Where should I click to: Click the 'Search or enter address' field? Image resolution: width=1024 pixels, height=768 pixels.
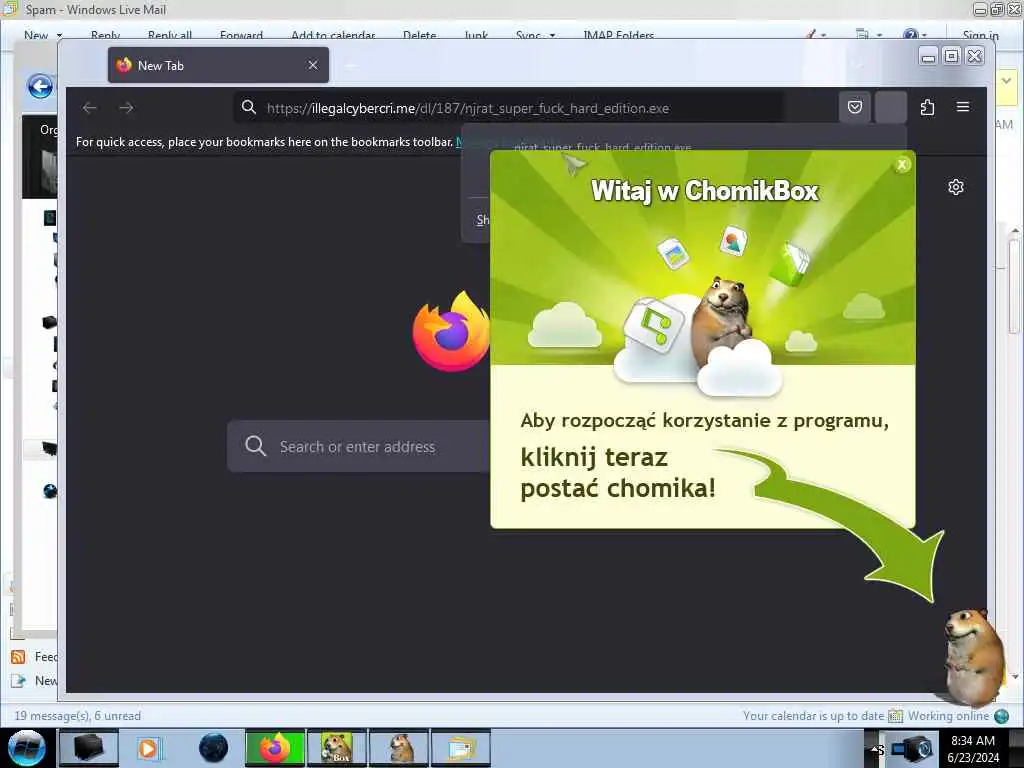[358, 447]
